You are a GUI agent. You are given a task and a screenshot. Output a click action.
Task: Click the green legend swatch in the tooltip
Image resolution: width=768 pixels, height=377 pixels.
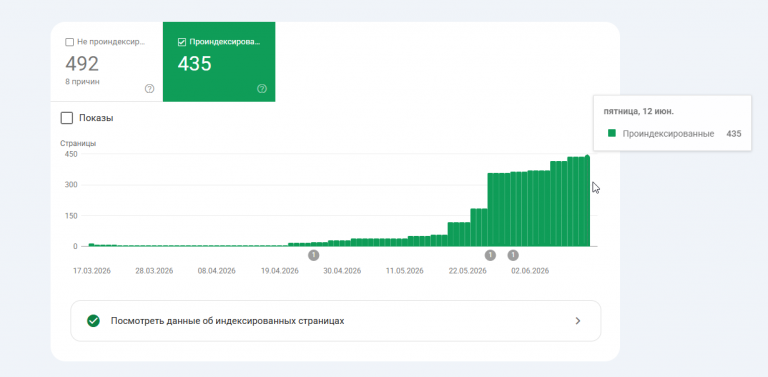[611, 133]
